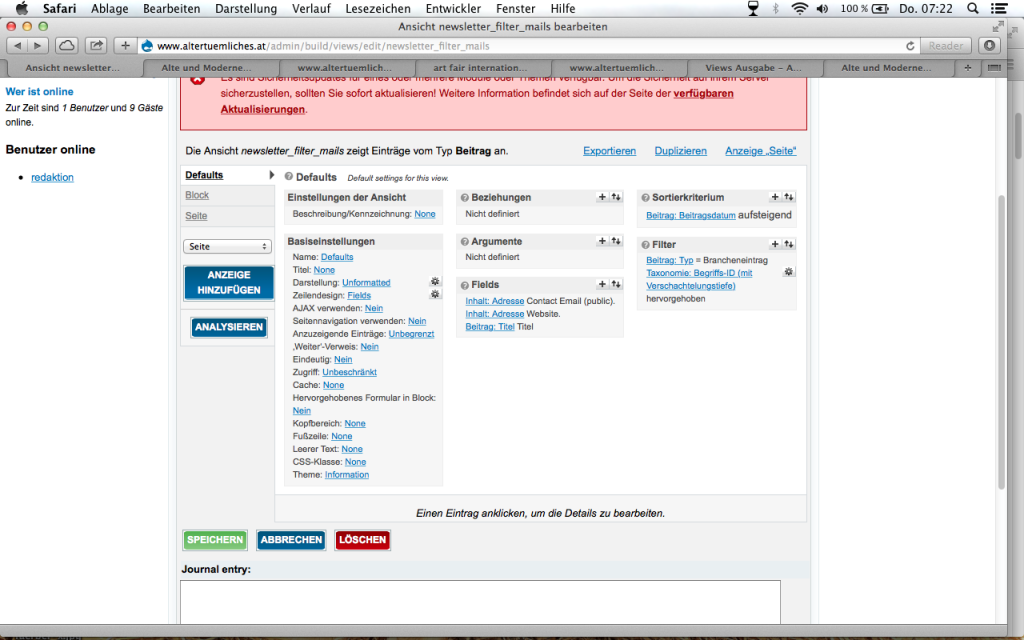
Task: Add a new relationship in Beziehungen
Action: (x=602, y=197)
